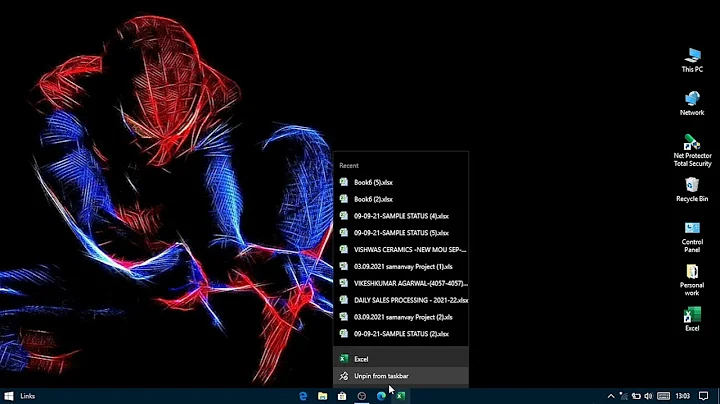
Task: Open VISHWAS CERAMICS -NEW MOU recent file
Action: coord(400,250)
